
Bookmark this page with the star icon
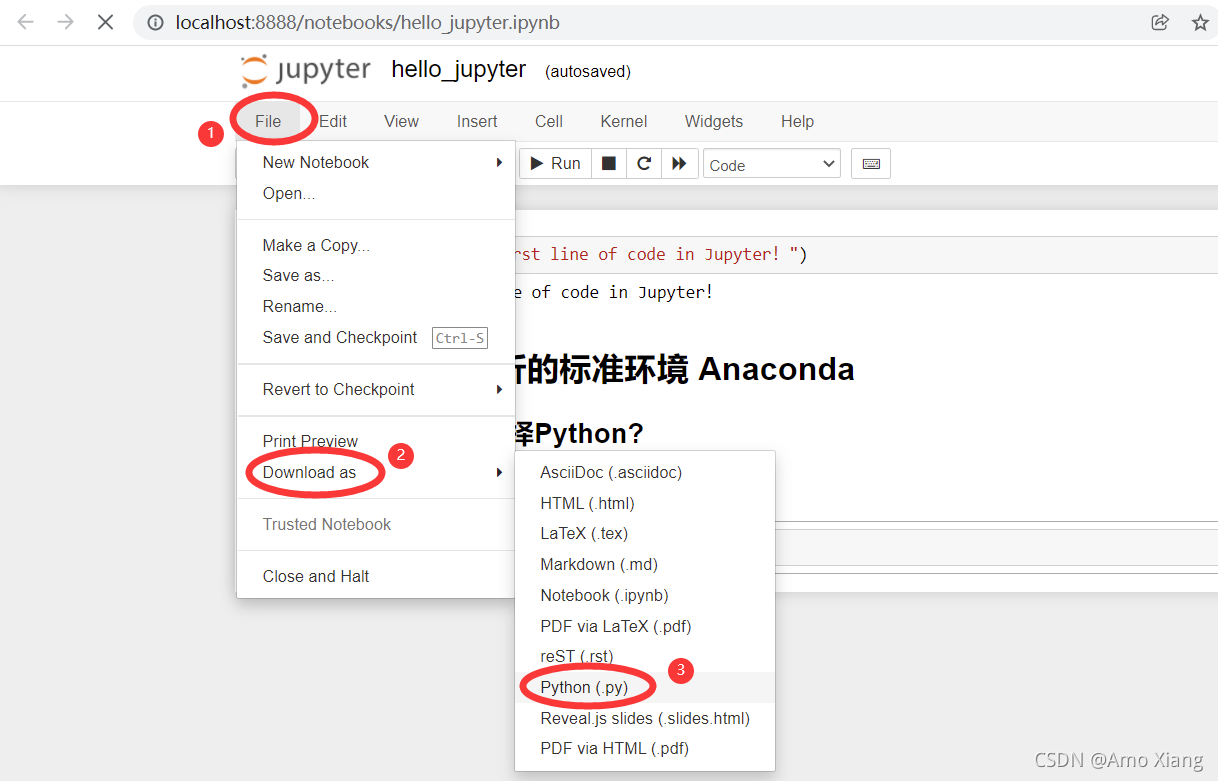point(1200,22)
